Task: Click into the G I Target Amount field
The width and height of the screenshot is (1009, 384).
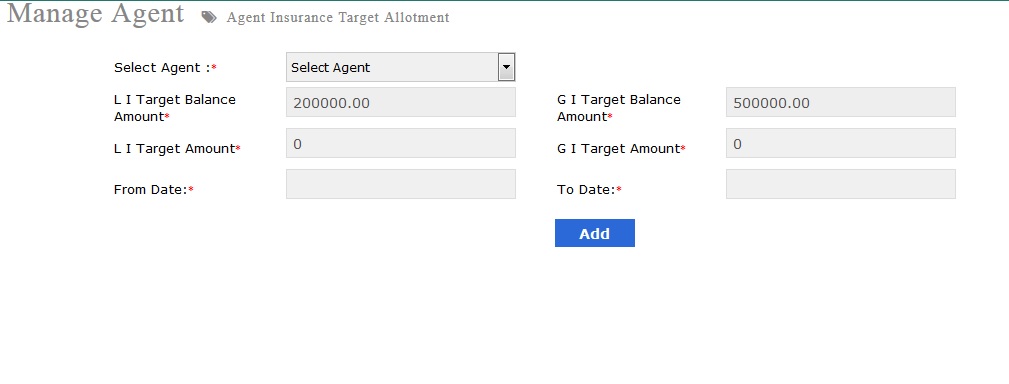Action: coord(840,143)
